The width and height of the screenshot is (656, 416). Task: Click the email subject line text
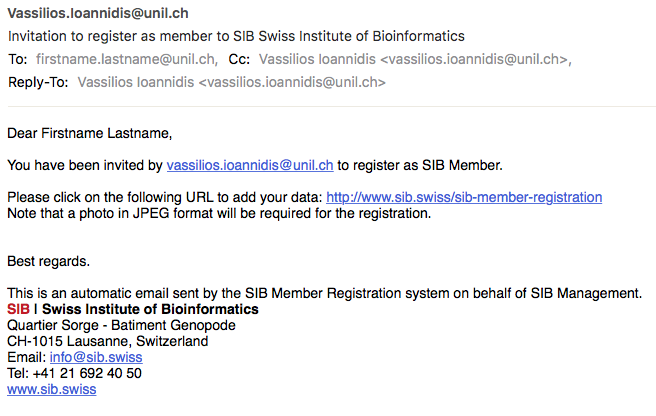(236, 36)
